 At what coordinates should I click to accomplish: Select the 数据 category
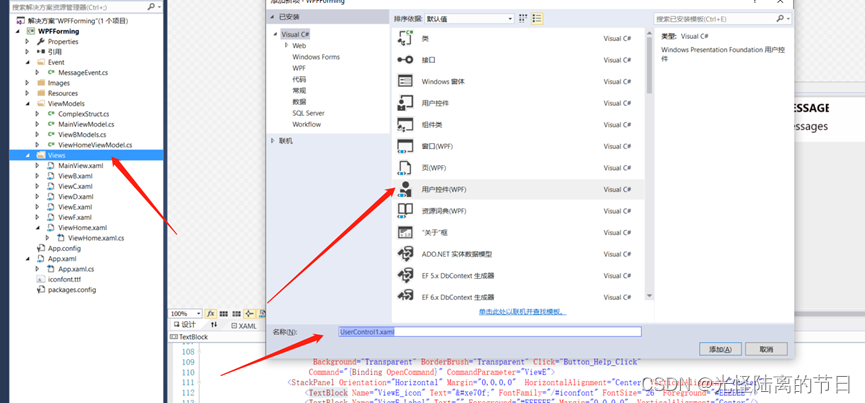coord(299,102)
